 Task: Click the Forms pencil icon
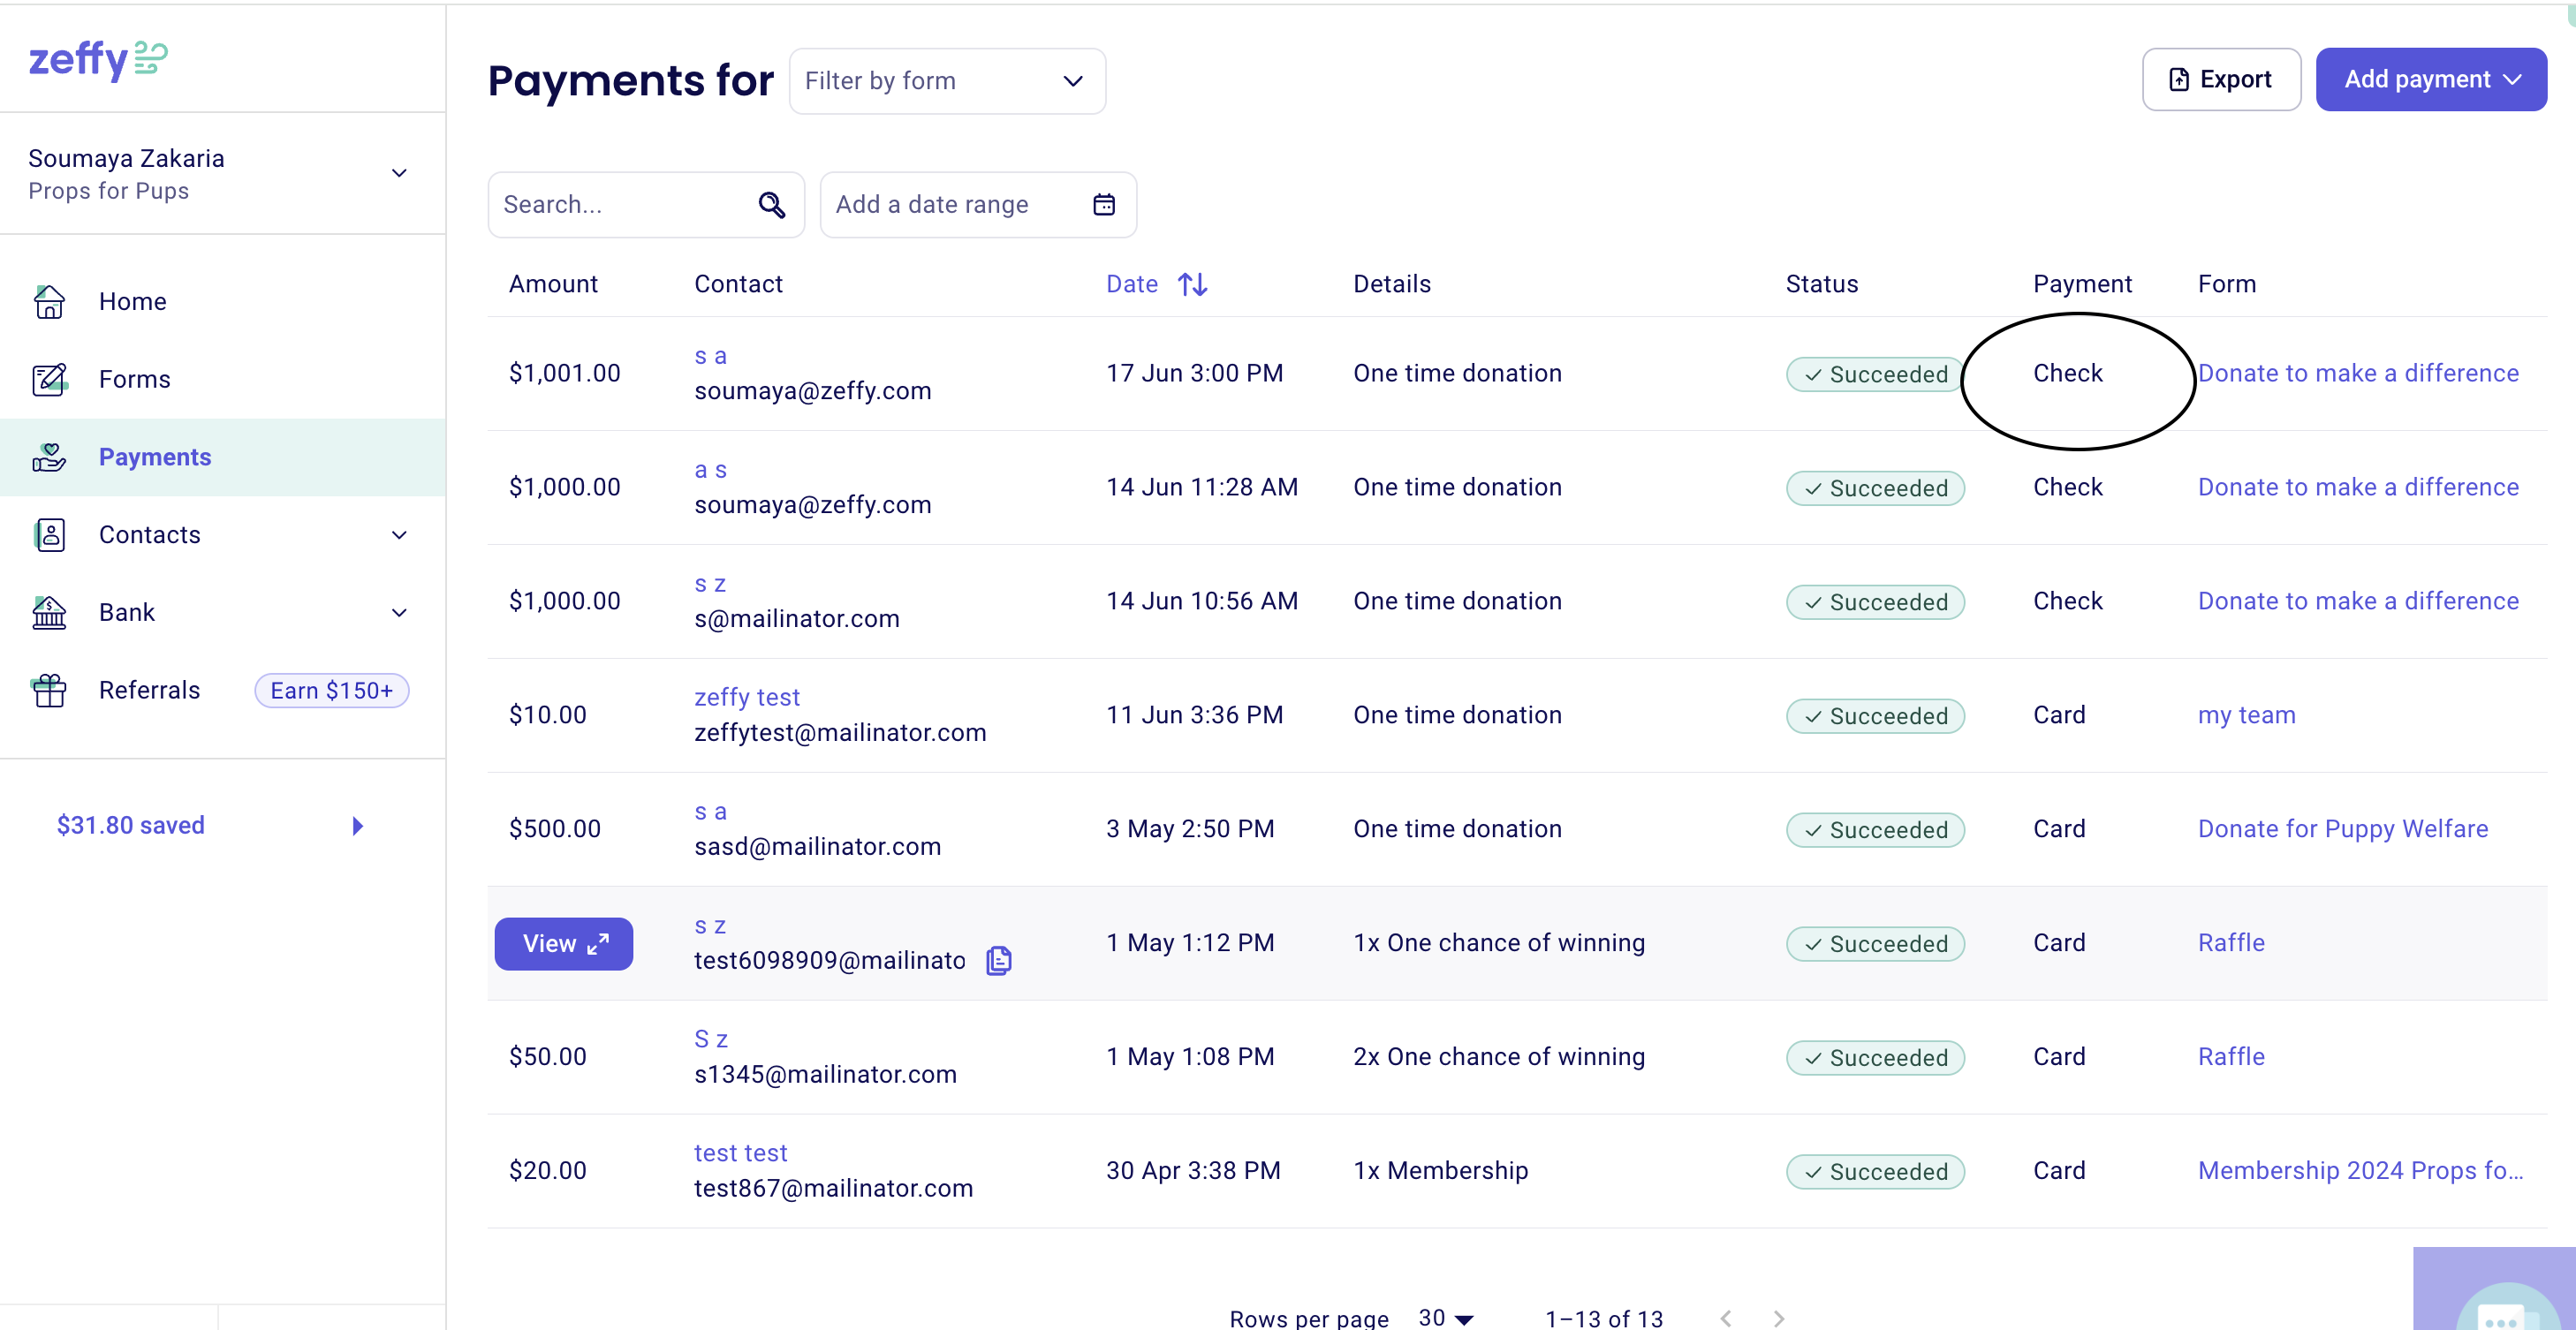[49, 379]
